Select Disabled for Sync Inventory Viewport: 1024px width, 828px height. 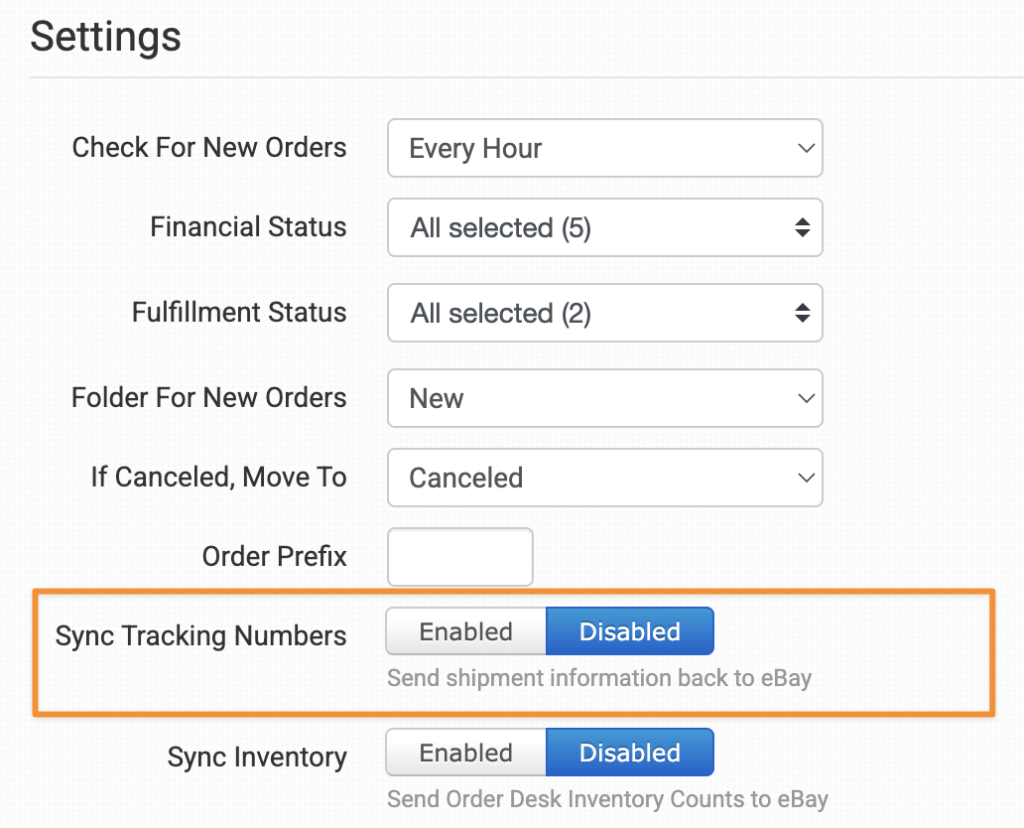point(630,753)
